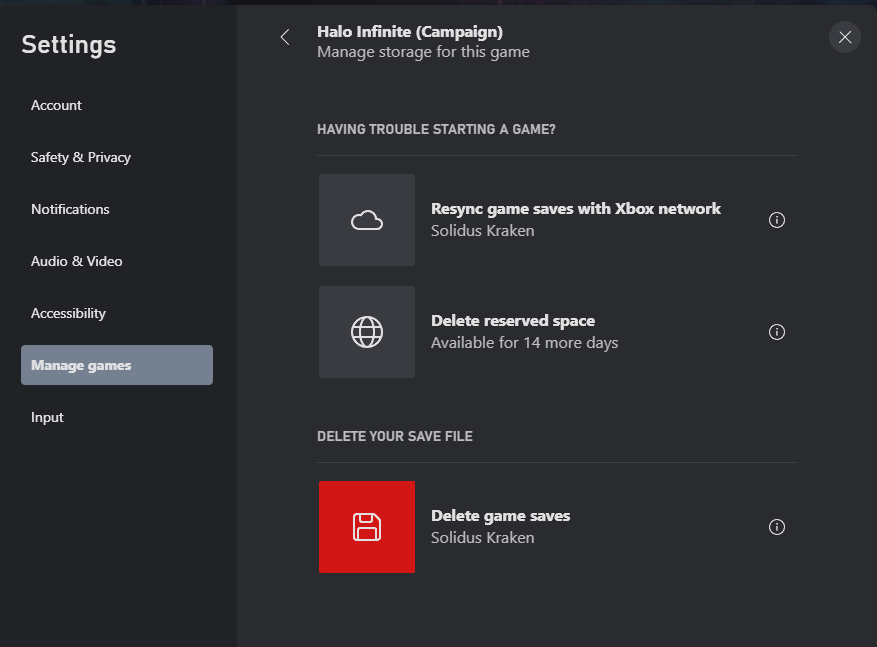The image size is (877, 647).
Task: Click Resync game saves with Xbox network
Action: (576, 209)
